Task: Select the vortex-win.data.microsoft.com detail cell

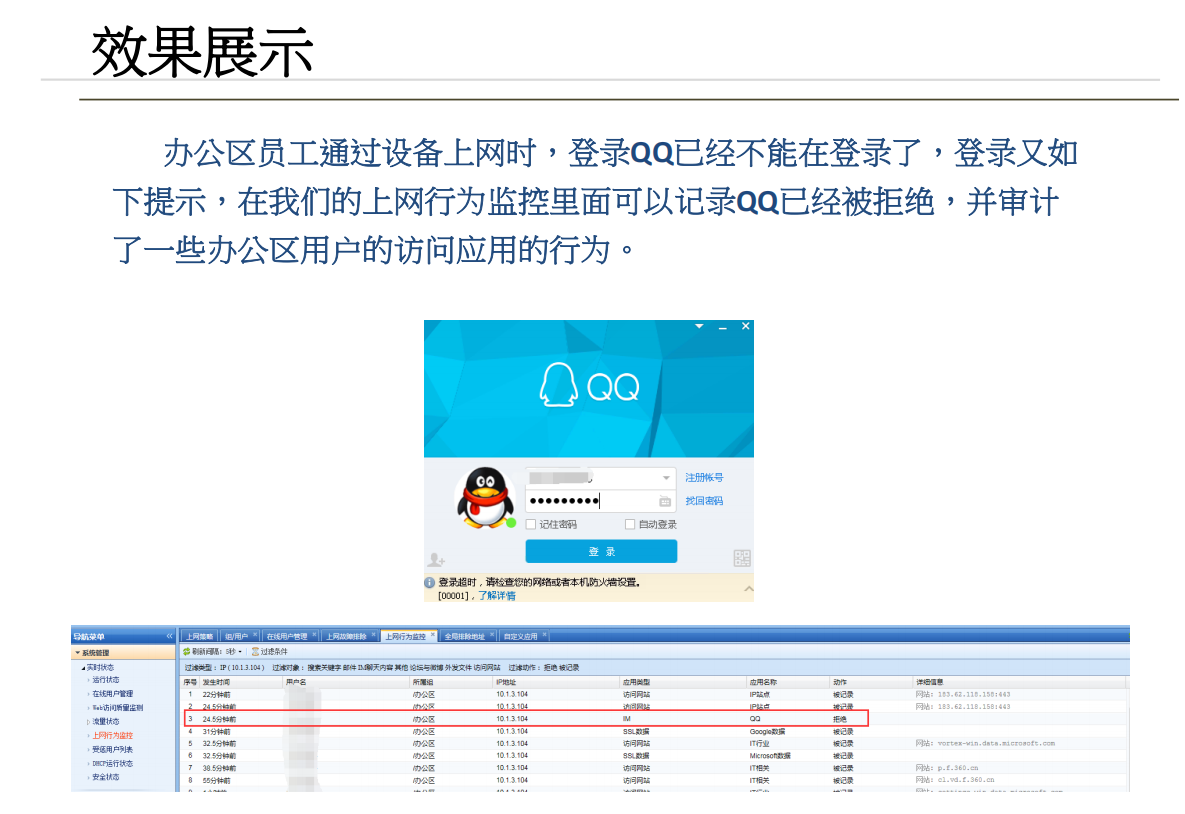Action: (985, 744)
